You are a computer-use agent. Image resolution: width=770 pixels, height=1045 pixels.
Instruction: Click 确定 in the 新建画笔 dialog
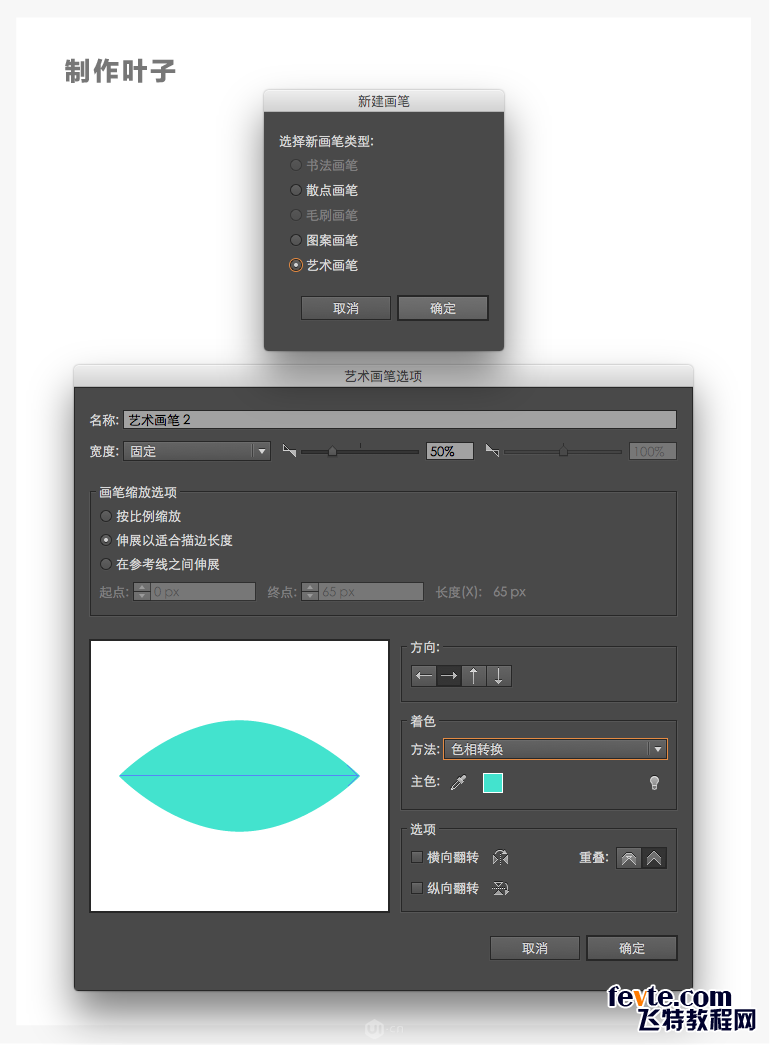pos(443,309)
